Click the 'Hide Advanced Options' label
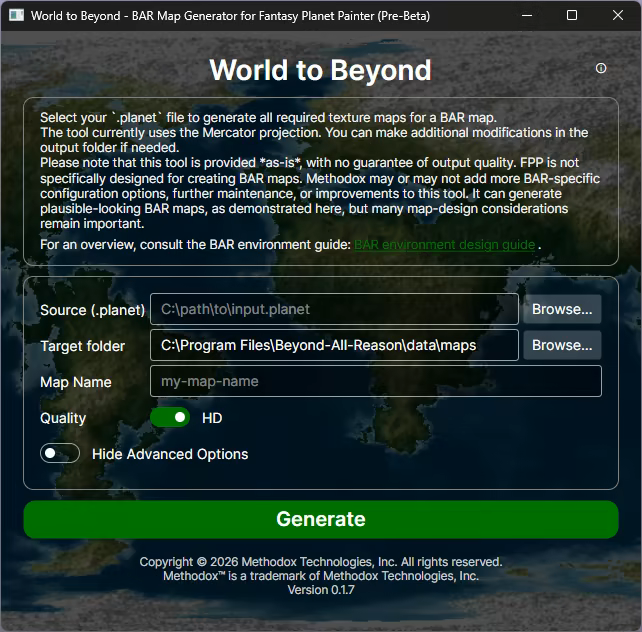This screenshot has width=642, height=632. click(x=170, y=454)
